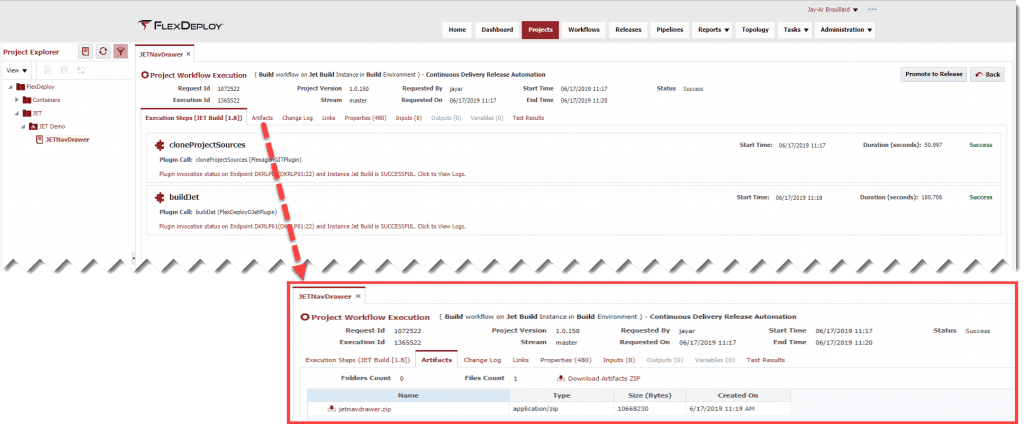The width and height of the screenshot is (1024, 424).
Task: Open the Dashboard menu
Action: point(497,30)
